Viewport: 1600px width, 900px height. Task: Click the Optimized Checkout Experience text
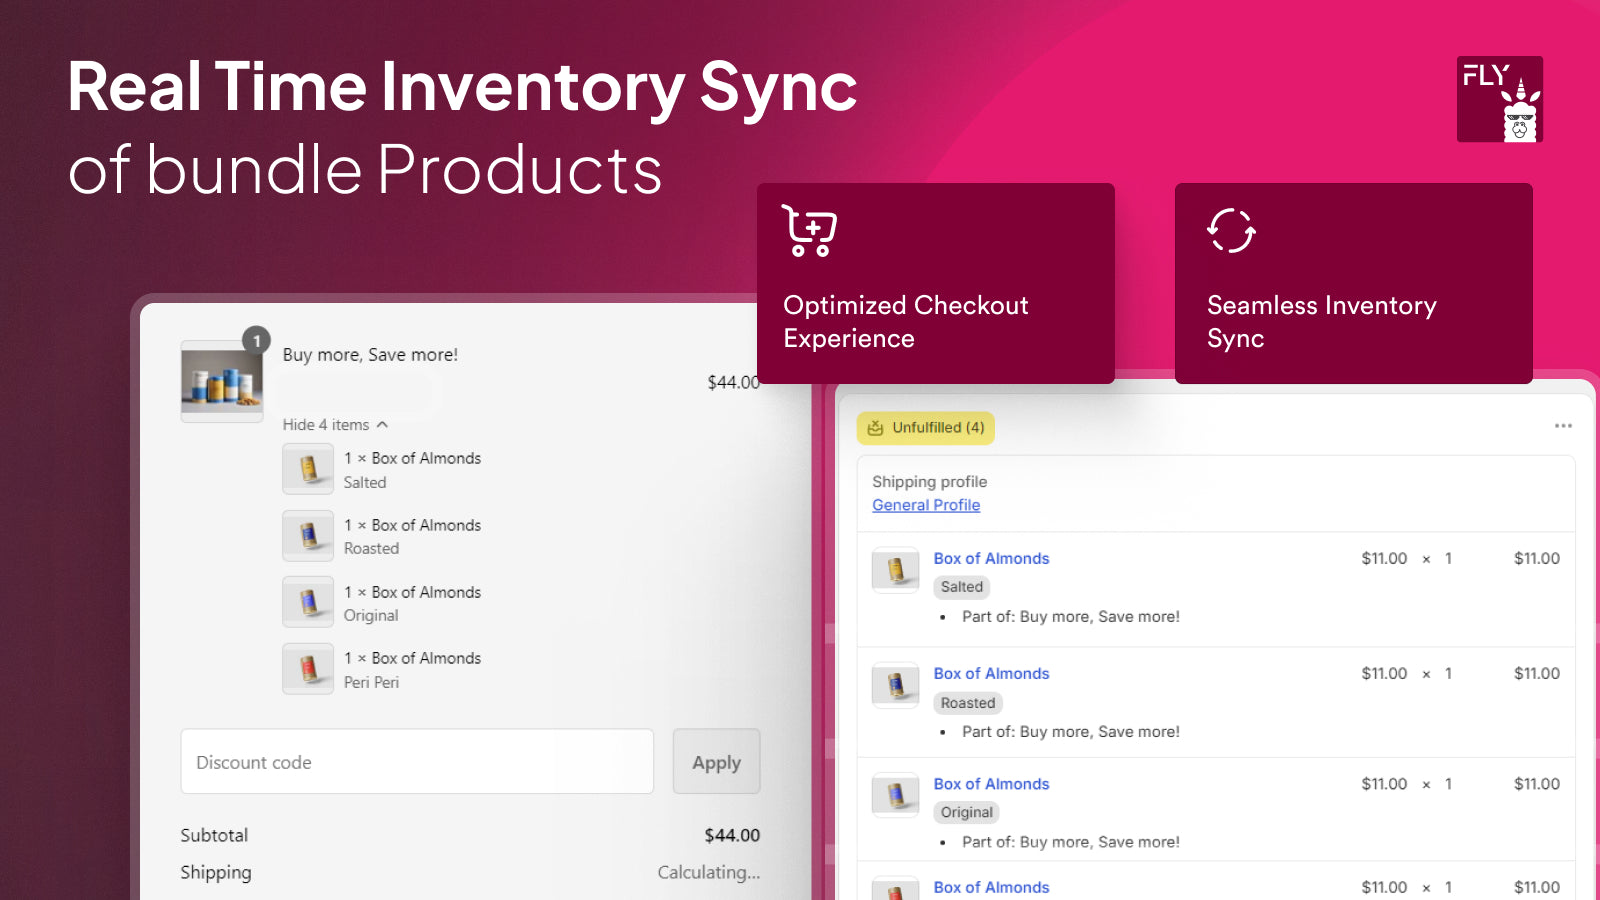[x=906, y=321]
